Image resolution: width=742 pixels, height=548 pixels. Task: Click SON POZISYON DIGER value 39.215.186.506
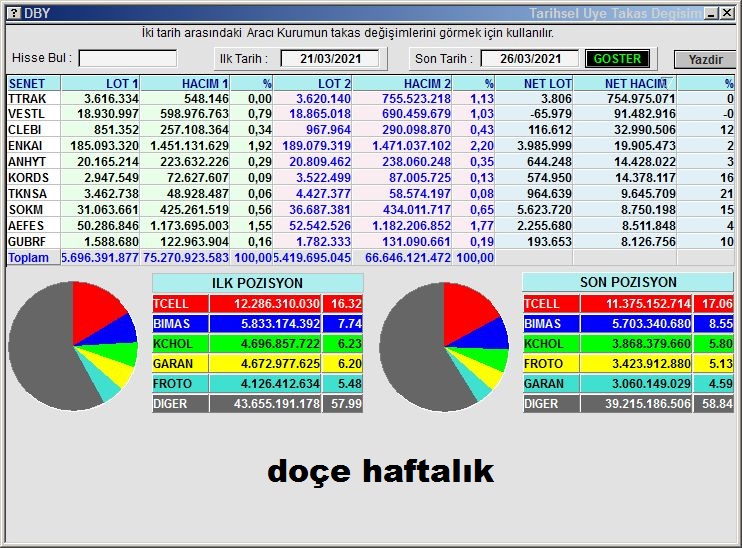click(x=648, y=404)
